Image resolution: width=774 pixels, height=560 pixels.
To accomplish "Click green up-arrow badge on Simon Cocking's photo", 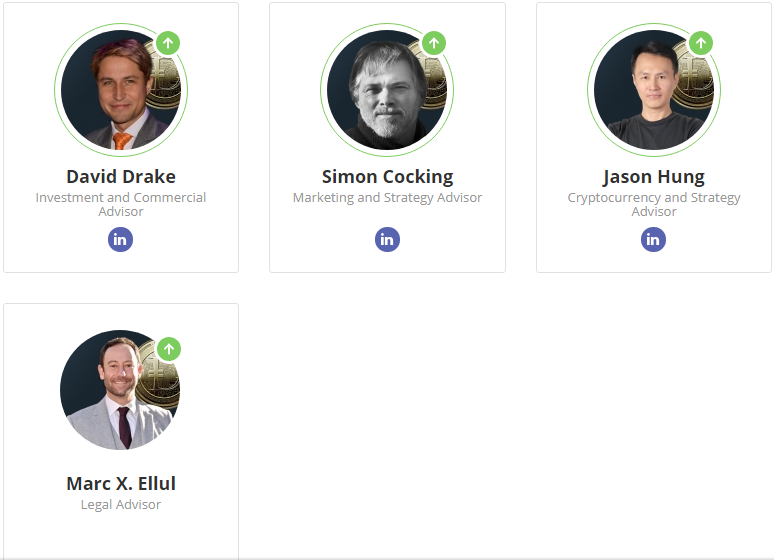I will pyautogui.click(x=434, y=43).
